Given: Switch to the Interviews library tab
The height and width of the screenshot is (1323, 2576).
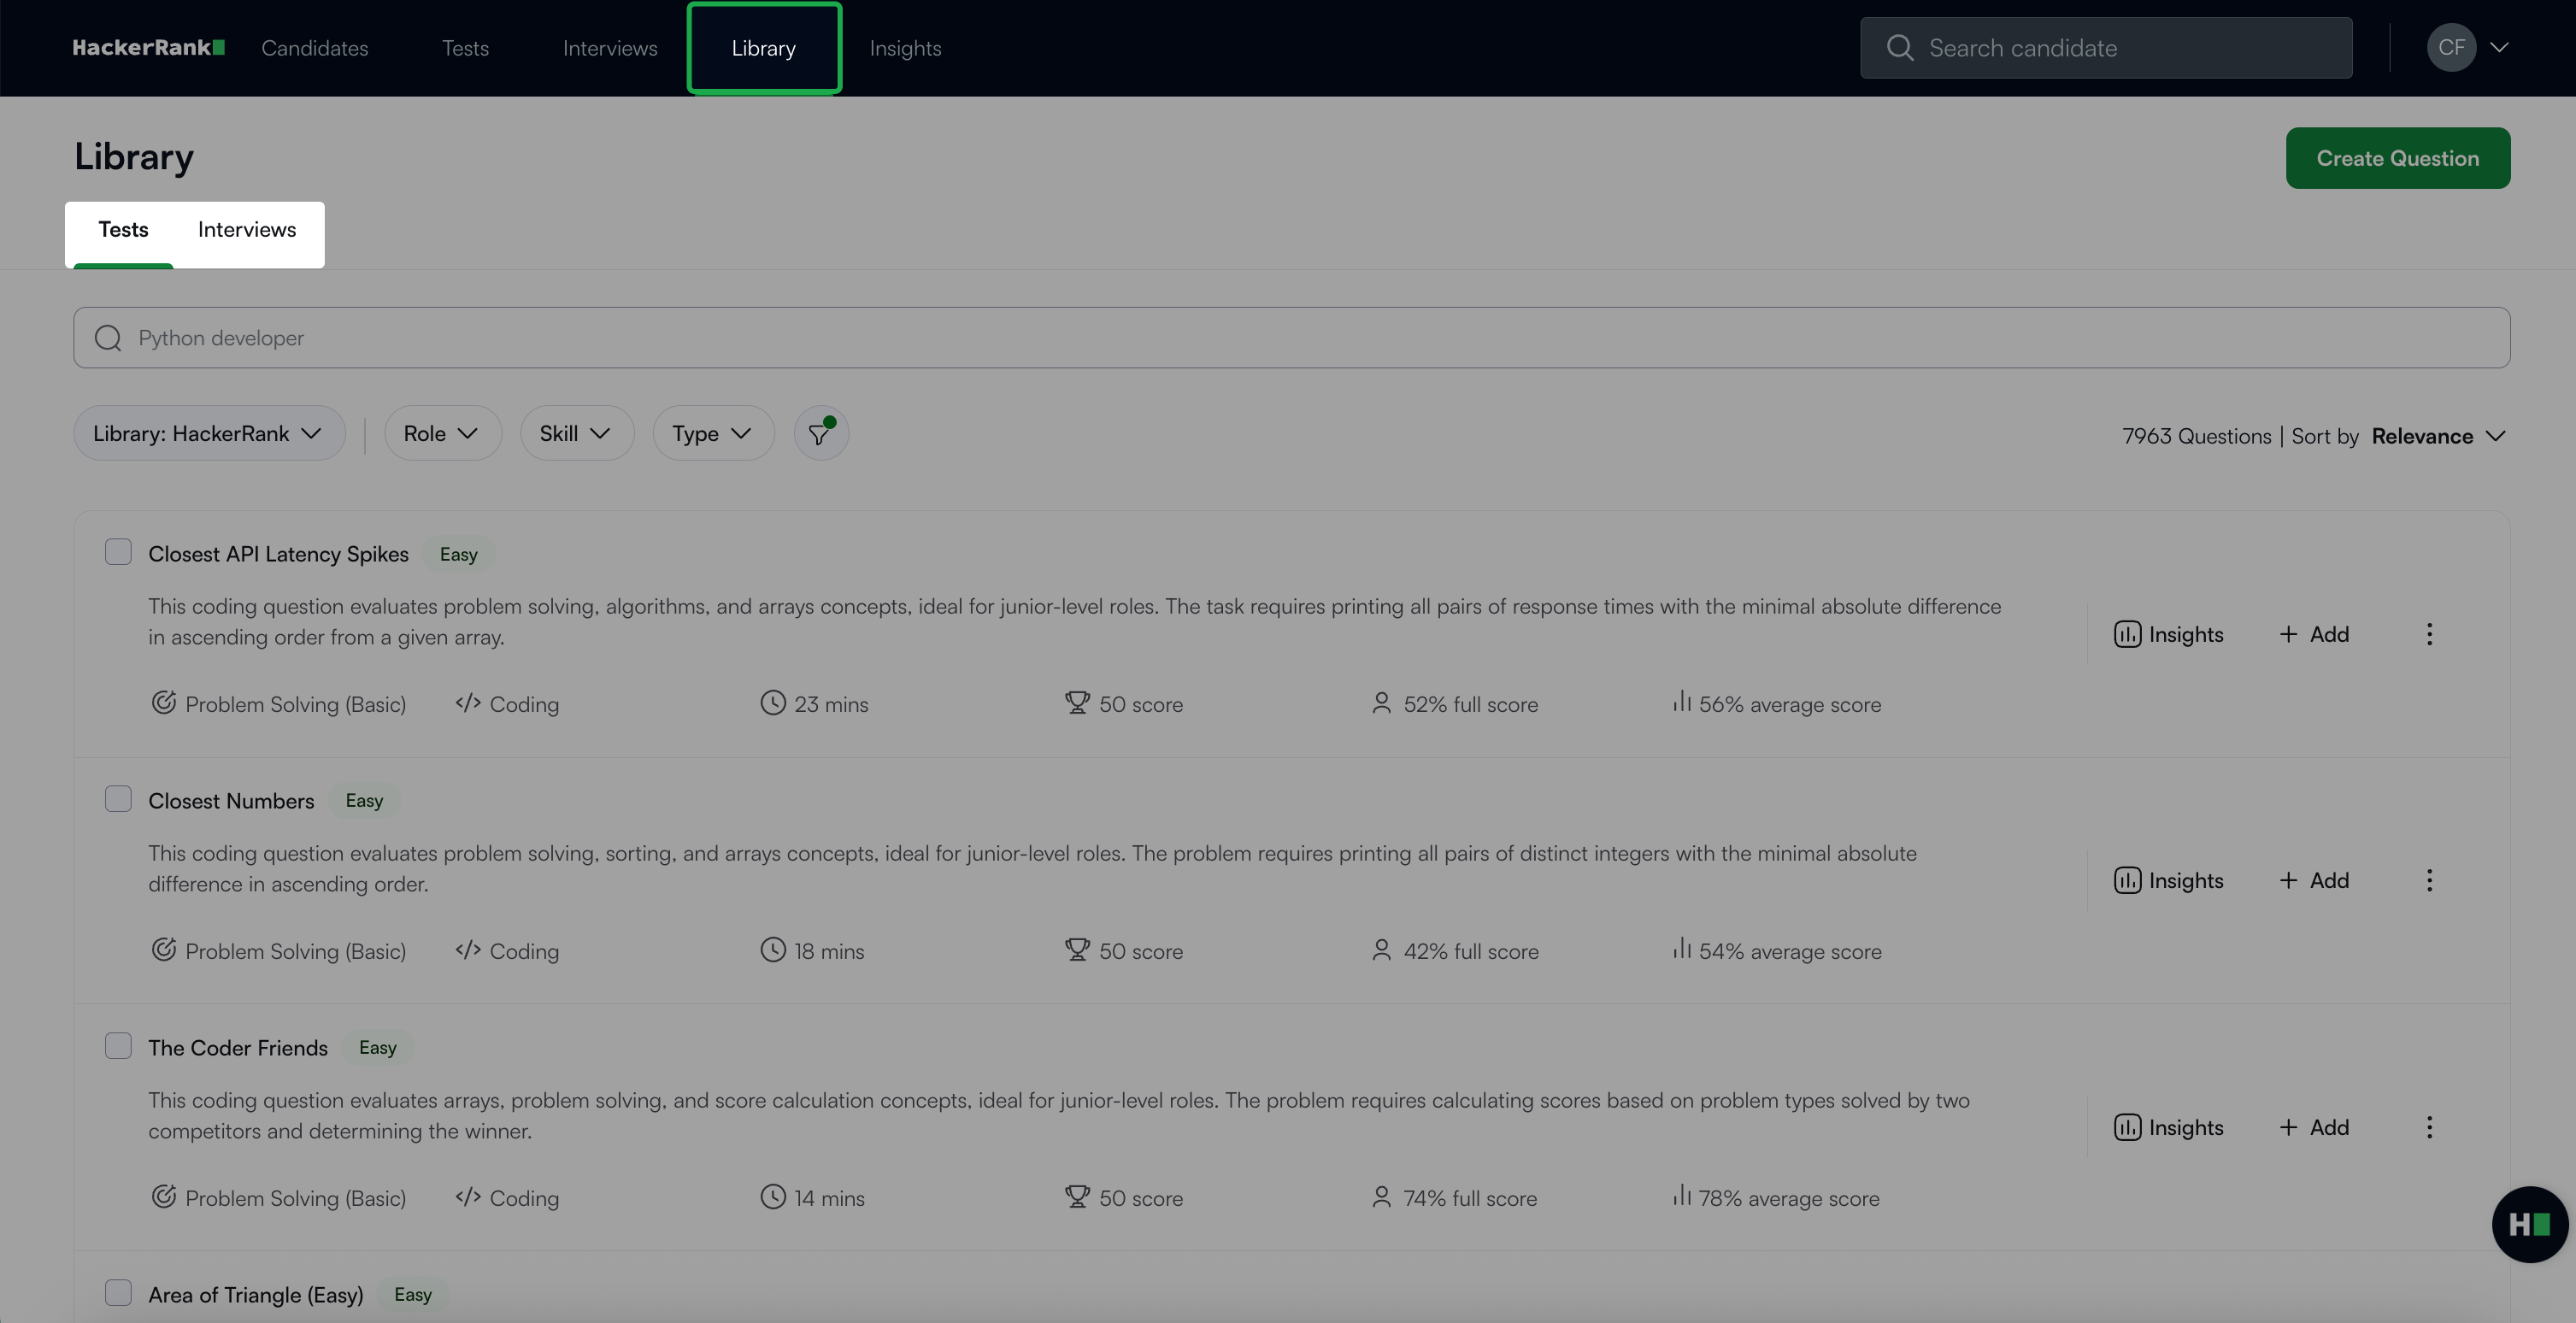Looking at the screenshot, I should [x=246, y=230].
